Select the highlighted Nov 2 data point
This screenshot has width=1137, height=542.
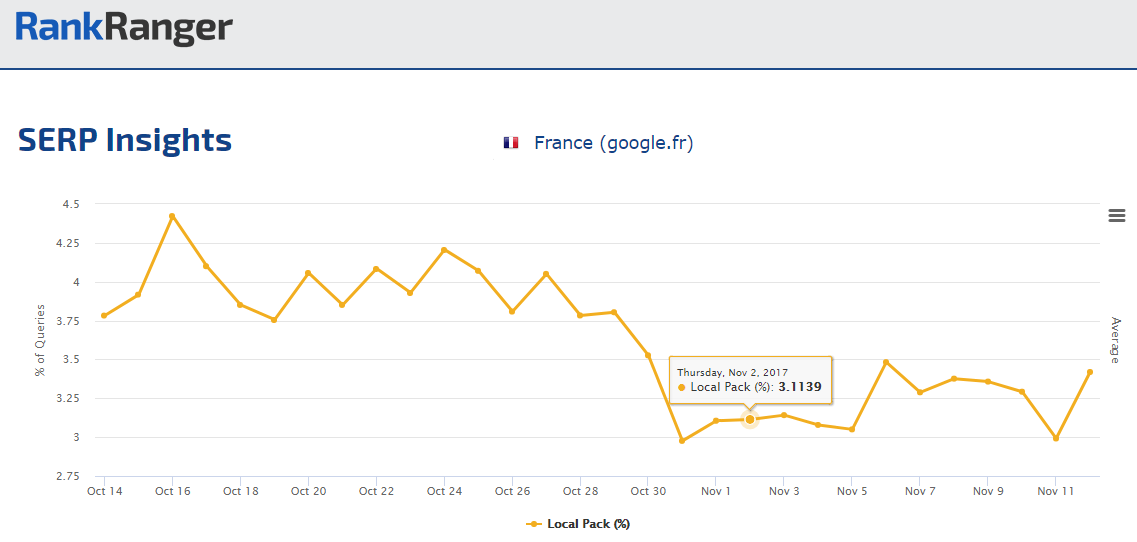click(750, 419)
